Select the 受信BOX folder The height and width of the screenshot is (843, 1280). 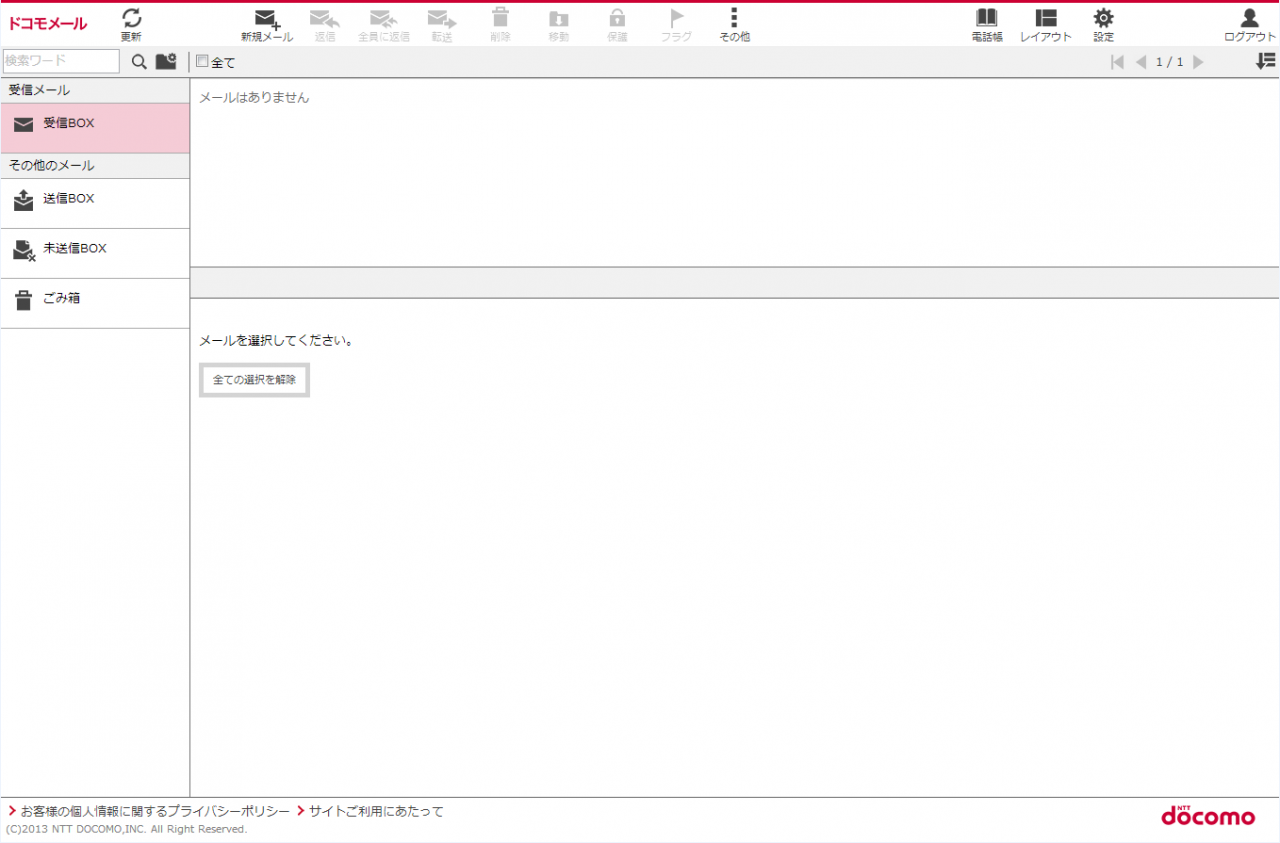[95, 128]
